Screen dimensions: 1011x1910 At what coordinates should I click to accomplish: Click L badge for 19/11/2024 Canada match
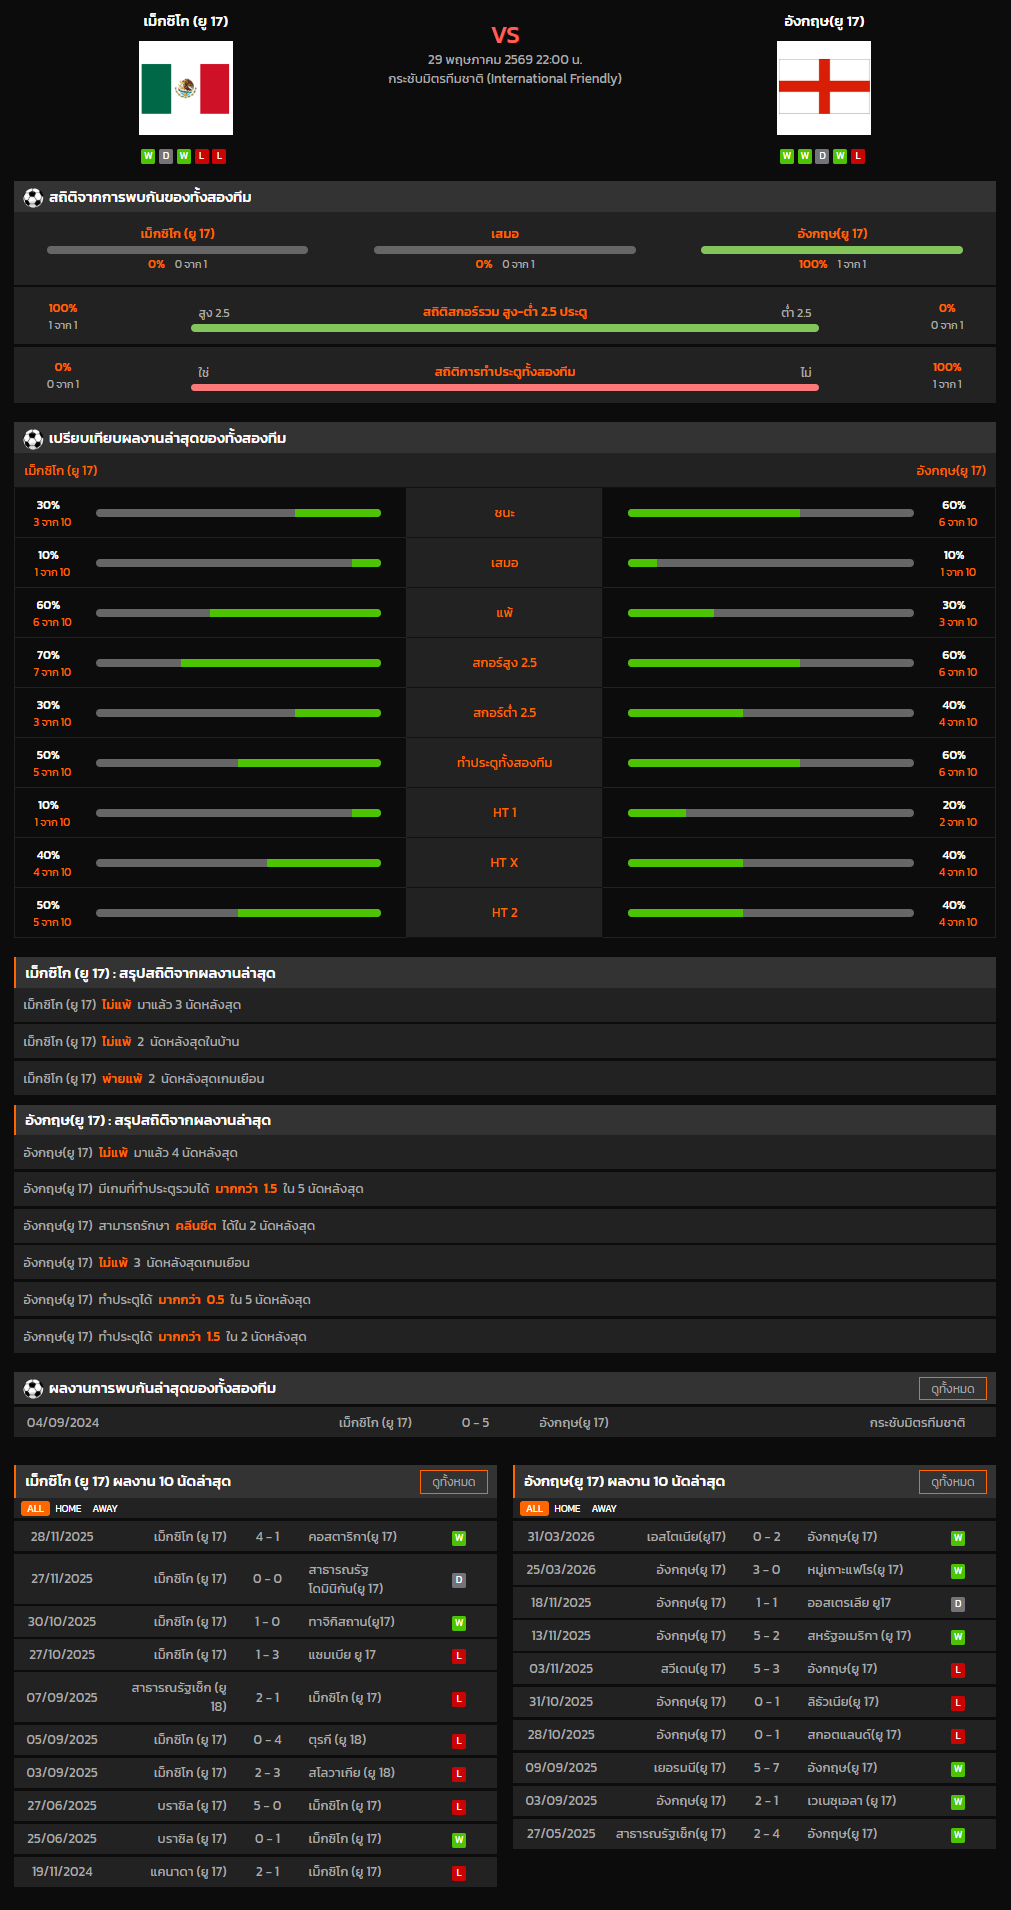click(x=459, y=1873)
